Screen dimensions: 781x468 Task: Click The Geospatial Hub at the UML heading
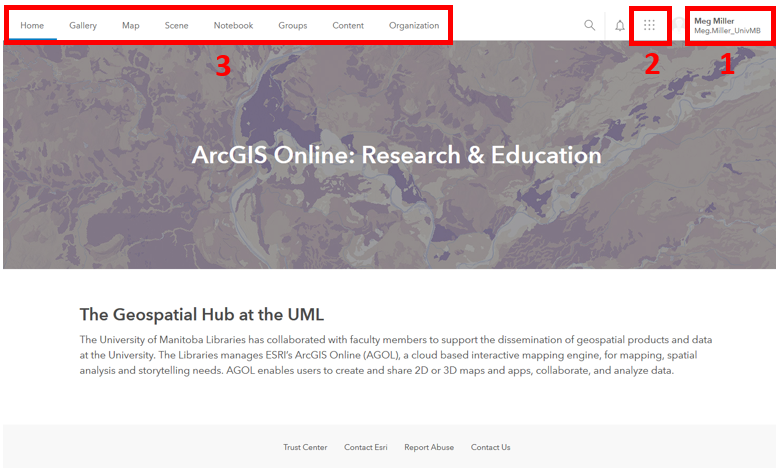pos(202,315)
